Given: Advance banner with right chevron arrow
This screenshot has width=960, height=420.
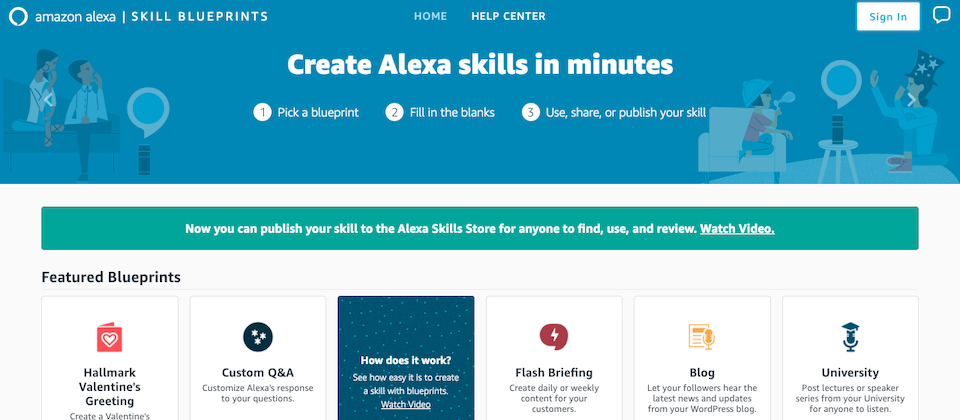Looking at the screenshot, I should [912, 100].
